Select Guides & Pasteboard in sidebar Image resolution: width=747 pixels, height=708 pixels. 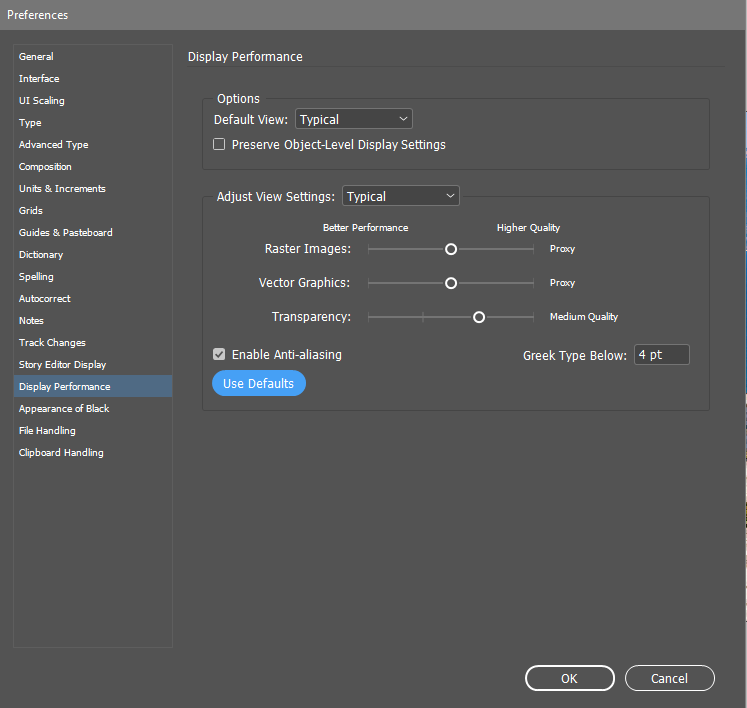pyautogui.click(x=66, y=233)
